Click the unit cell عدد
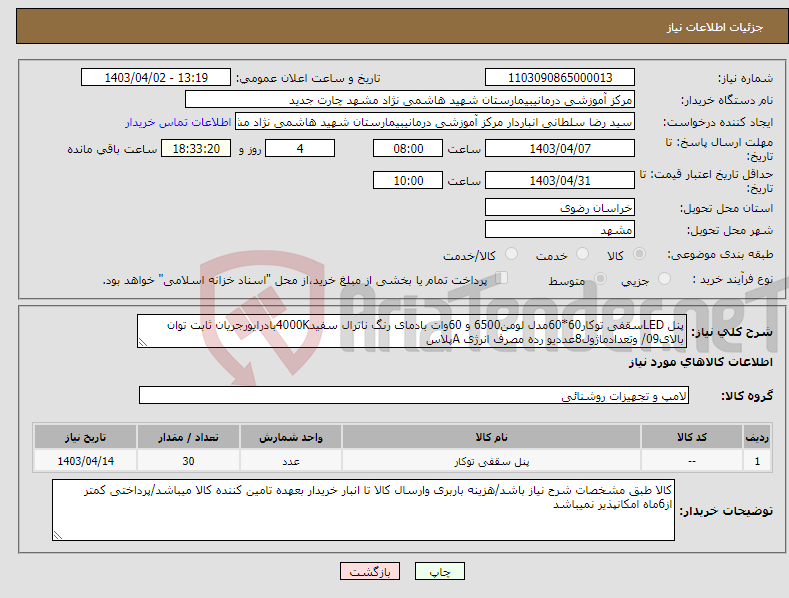 point(291,461)
